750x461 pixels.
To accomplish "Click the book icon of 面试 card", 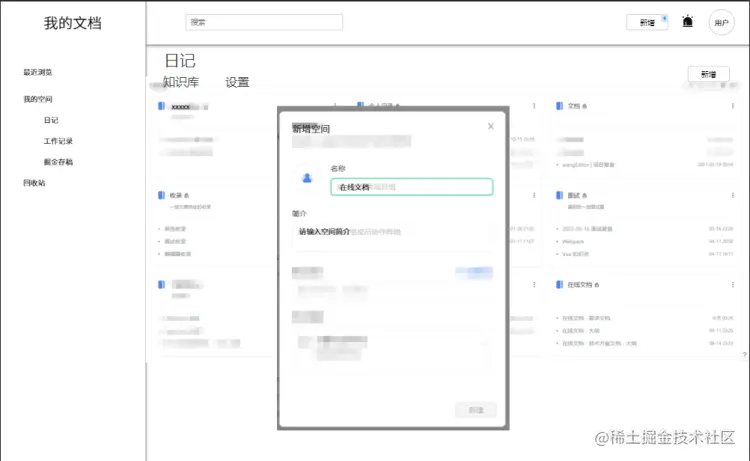I will click(559, 195).
